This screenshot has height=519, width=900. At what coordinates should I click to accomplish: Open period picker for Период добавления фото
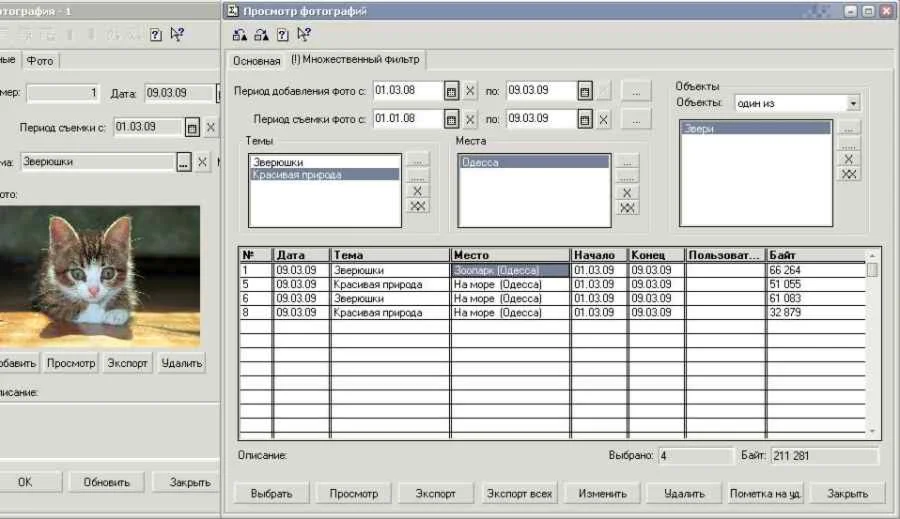[635, 91]
